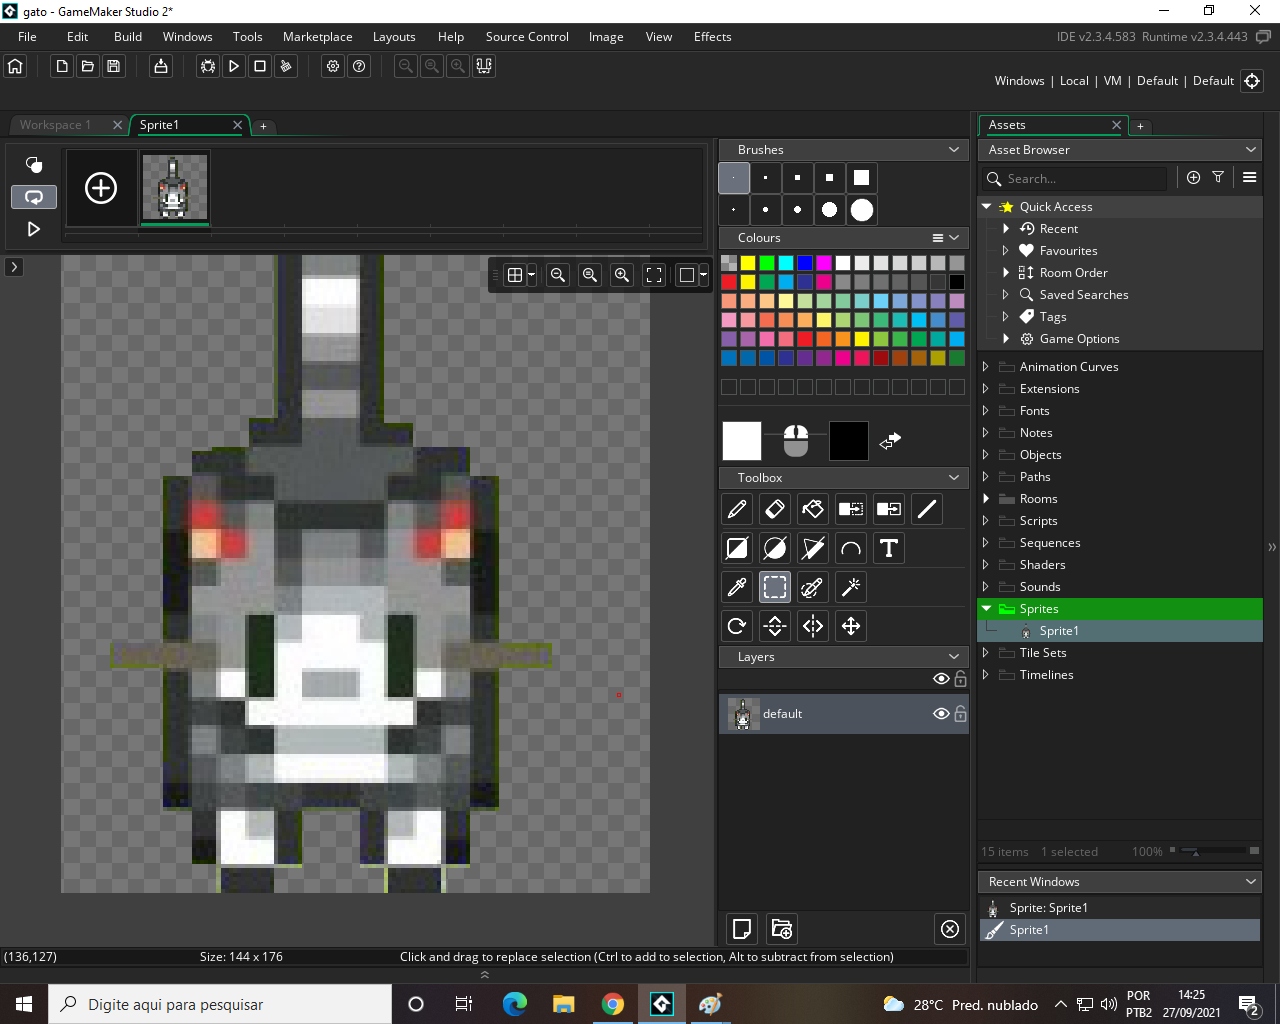
Task: Open the Brushes panel dropdown
Action: (953, 149)
